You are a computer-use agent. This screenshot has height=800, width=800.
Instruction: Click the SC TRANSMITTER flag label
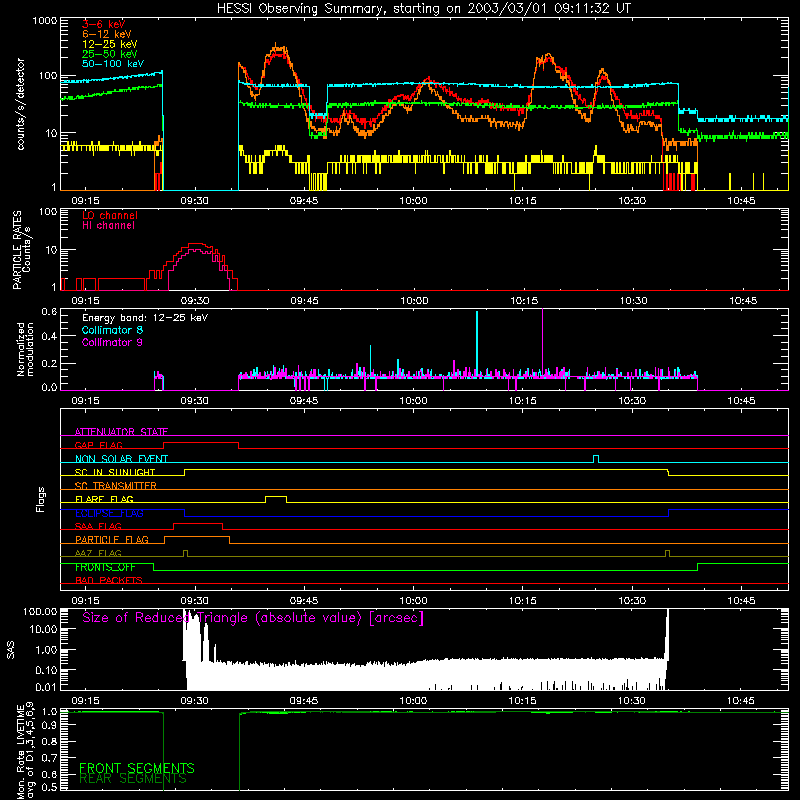point(116,486)
